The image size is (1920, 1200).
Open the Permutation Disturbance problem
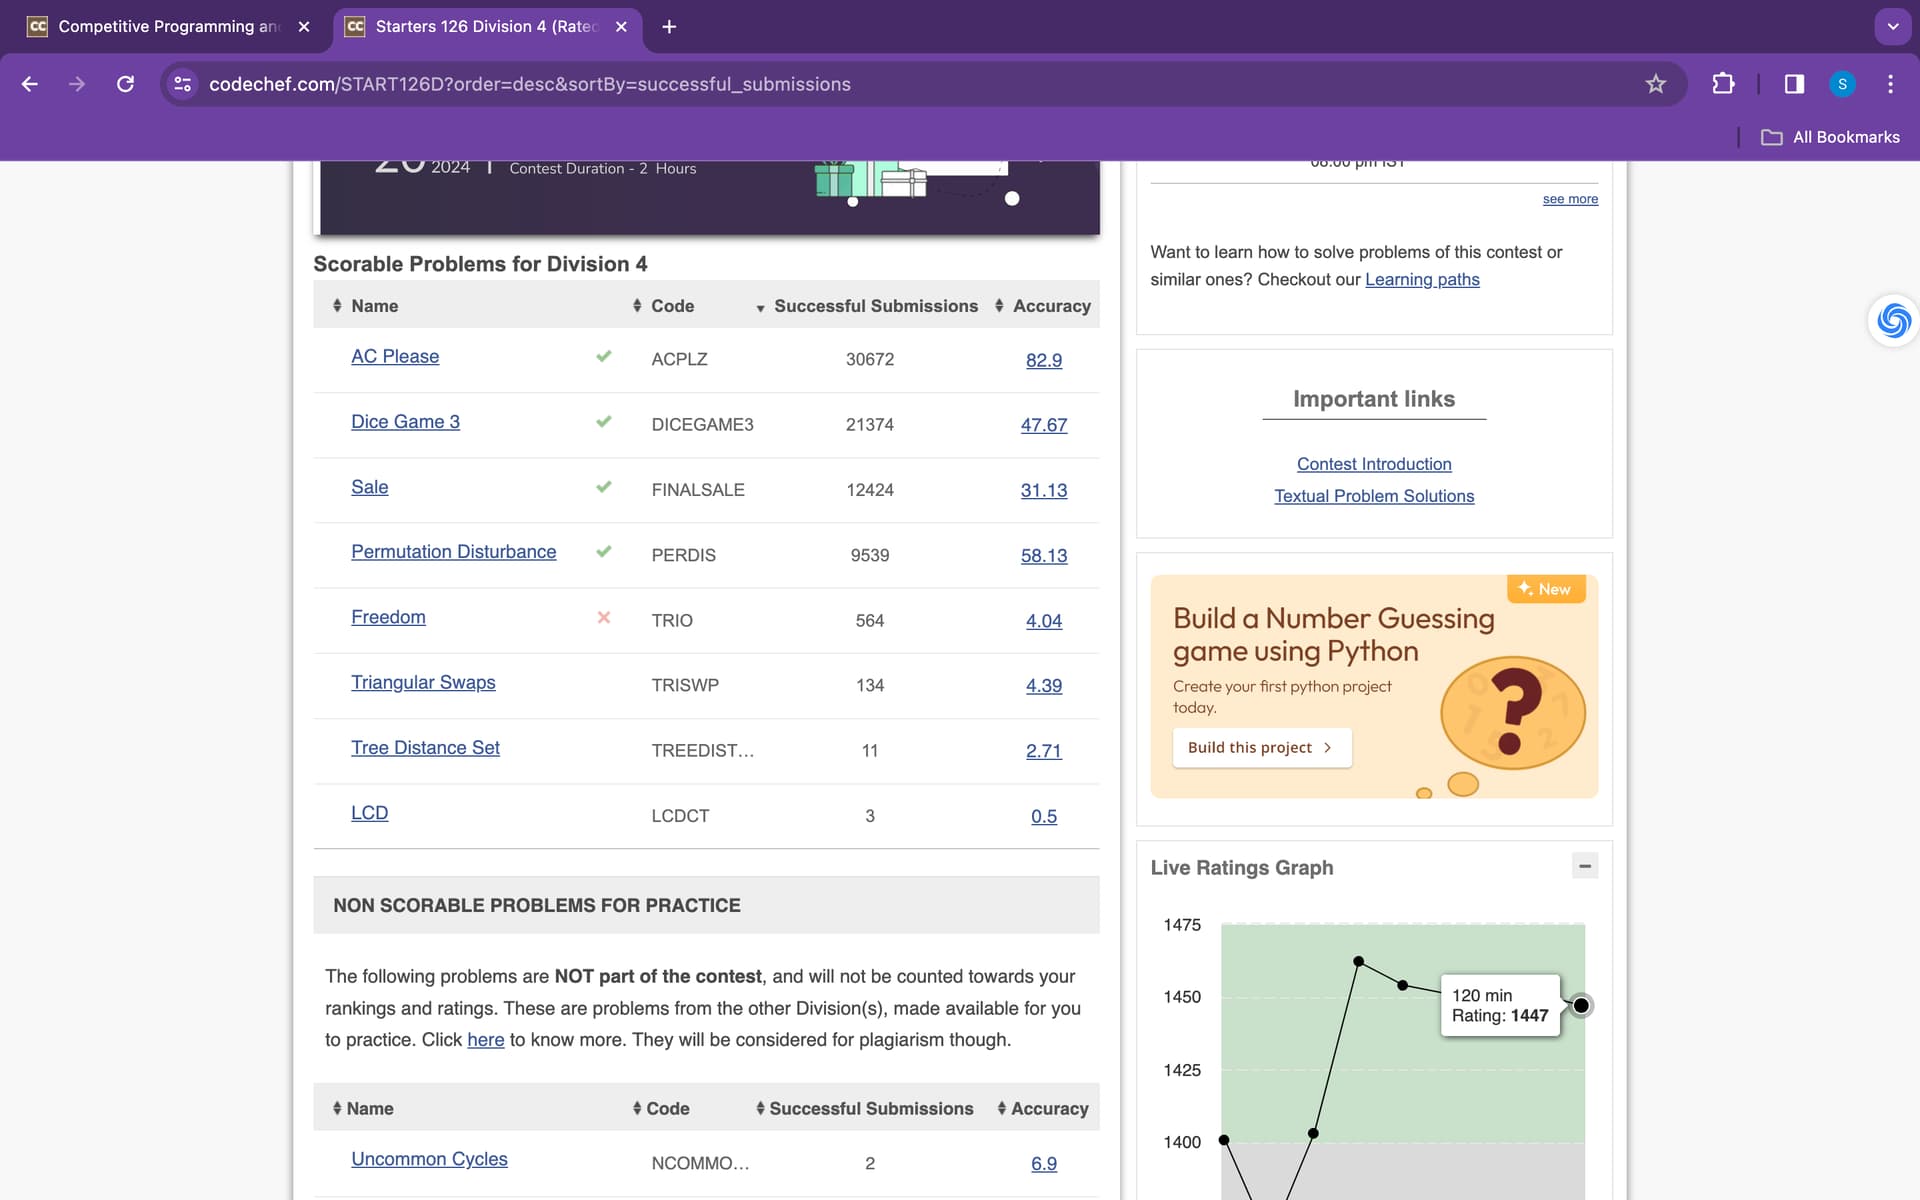[453, 552]
